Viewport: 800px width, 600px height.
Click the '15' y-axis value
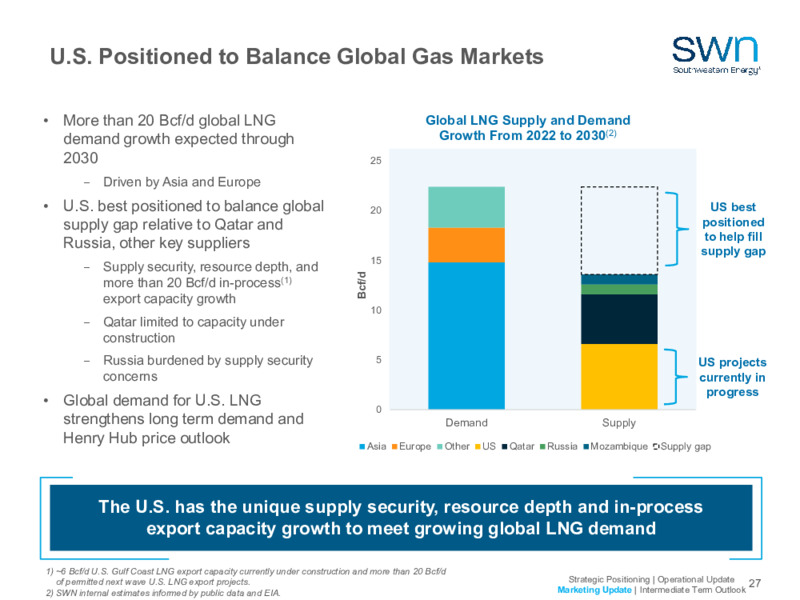tap(376, 260)
